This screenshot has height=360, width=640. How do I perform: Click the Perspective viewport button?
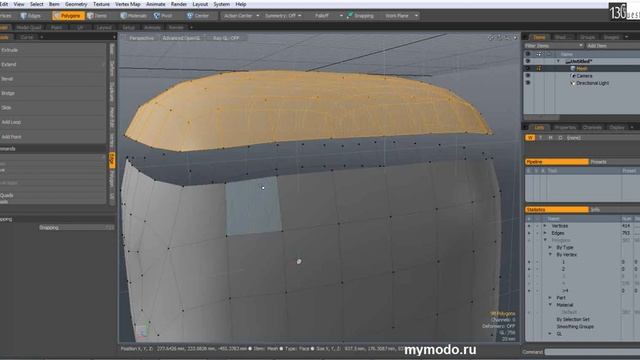[x=142, y=38]
